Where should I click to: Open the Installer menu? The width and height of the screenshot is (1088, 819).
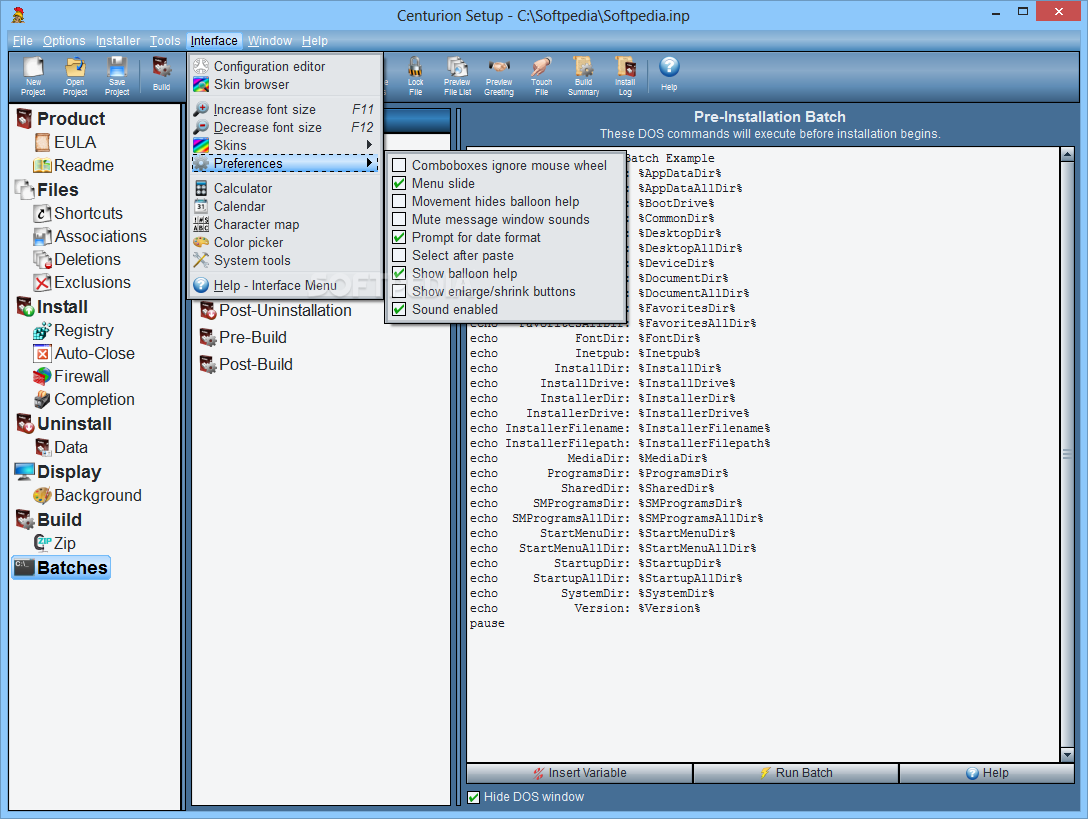(x=118, y=41)
